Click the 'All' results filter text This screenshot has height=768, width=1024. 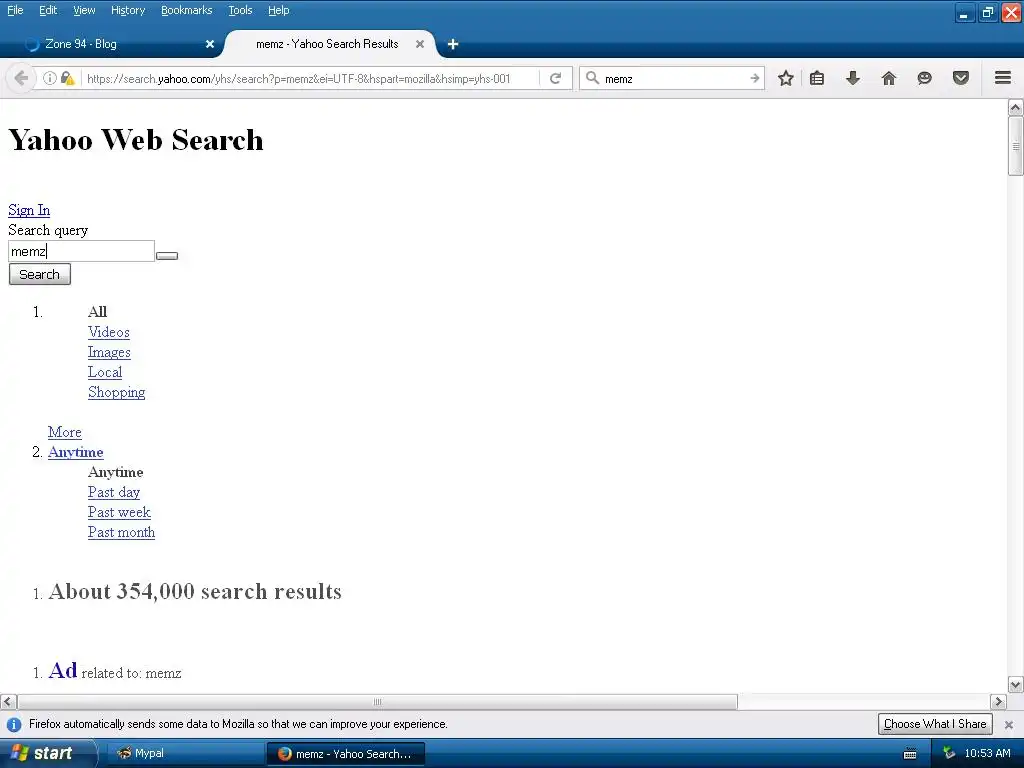pyautogui.click(x=97, y=312)
